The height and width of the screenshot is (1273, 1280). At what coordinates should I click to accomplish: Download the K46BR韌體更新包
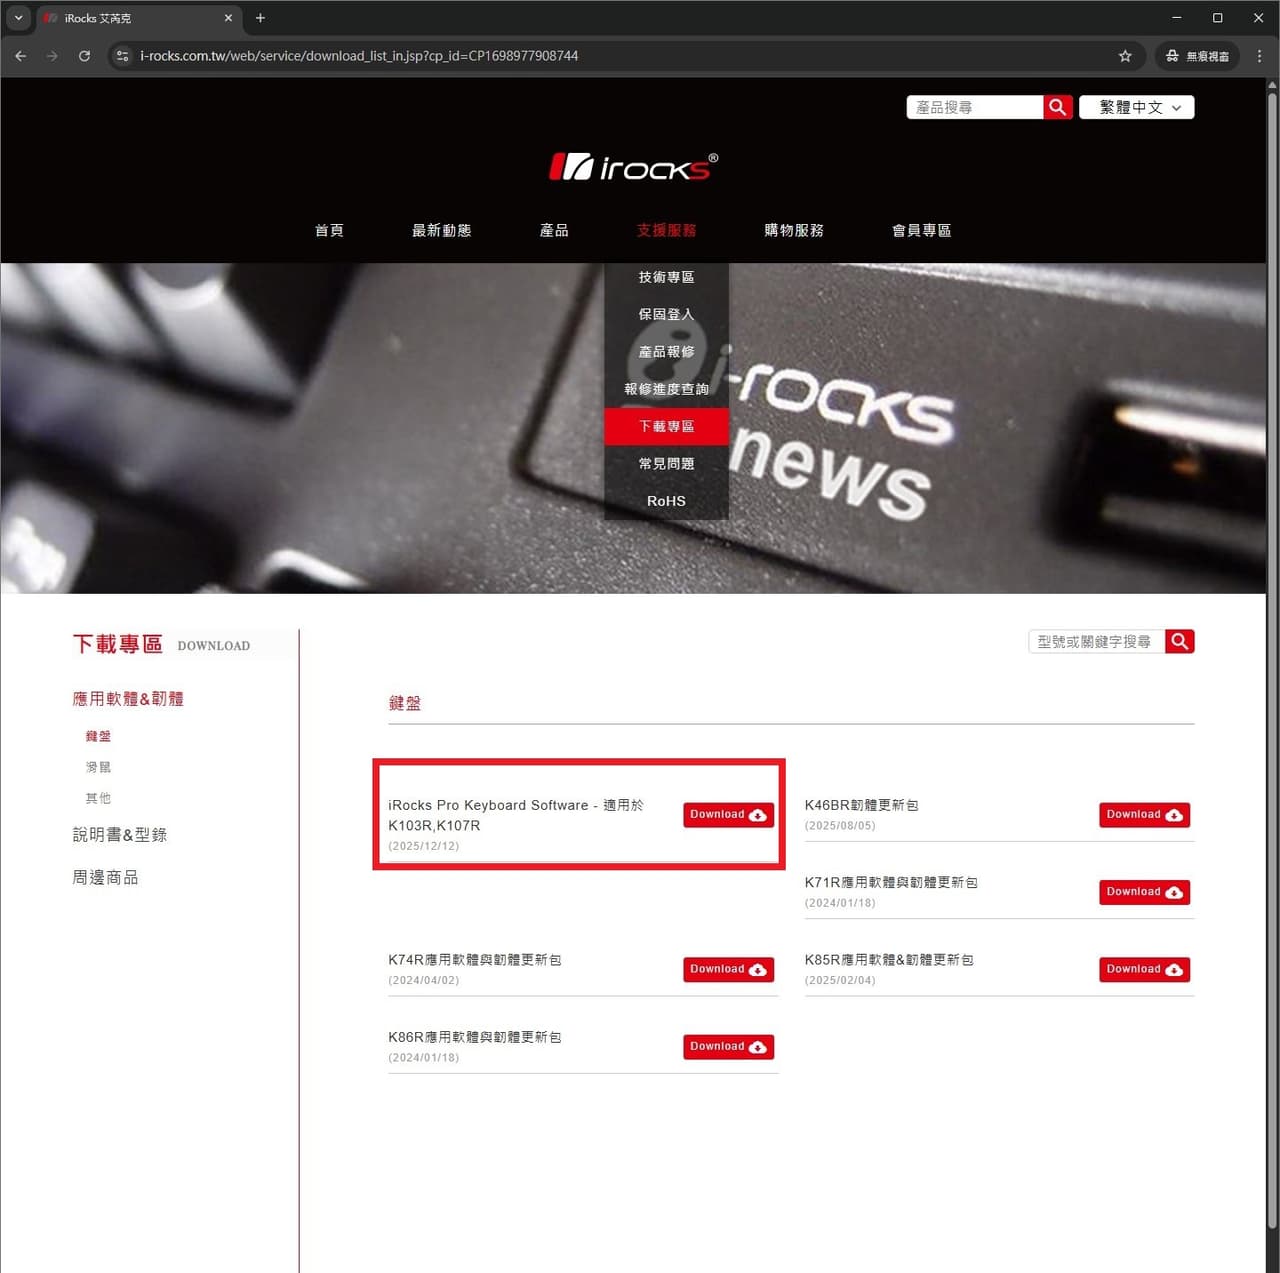[x=1144, y=815]
